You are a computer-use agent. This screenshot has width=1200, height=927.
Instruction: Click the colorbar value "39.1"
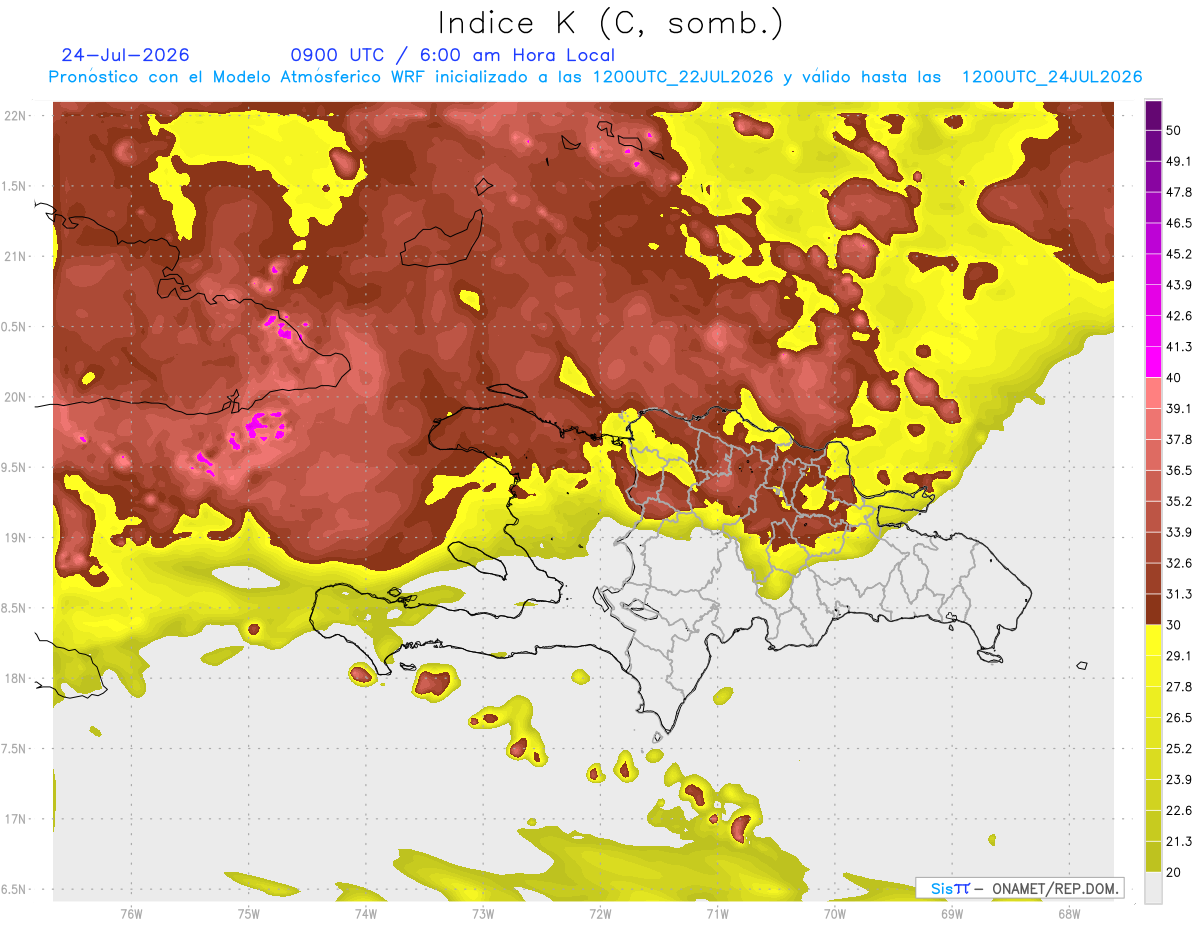pos(1179,408)
